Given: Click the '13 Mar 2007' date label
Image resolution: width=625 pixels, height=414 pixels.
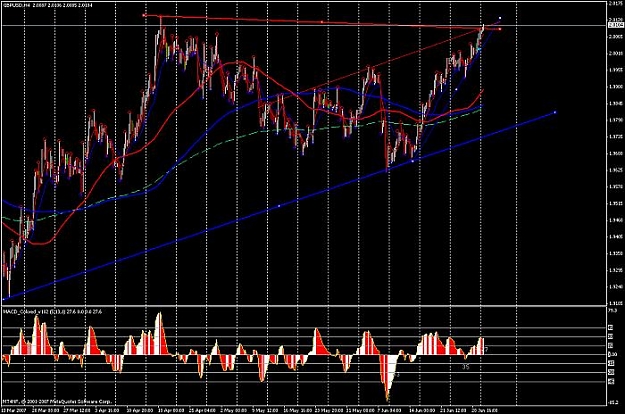Looking at the screenshot, I should tap(13, 410).
